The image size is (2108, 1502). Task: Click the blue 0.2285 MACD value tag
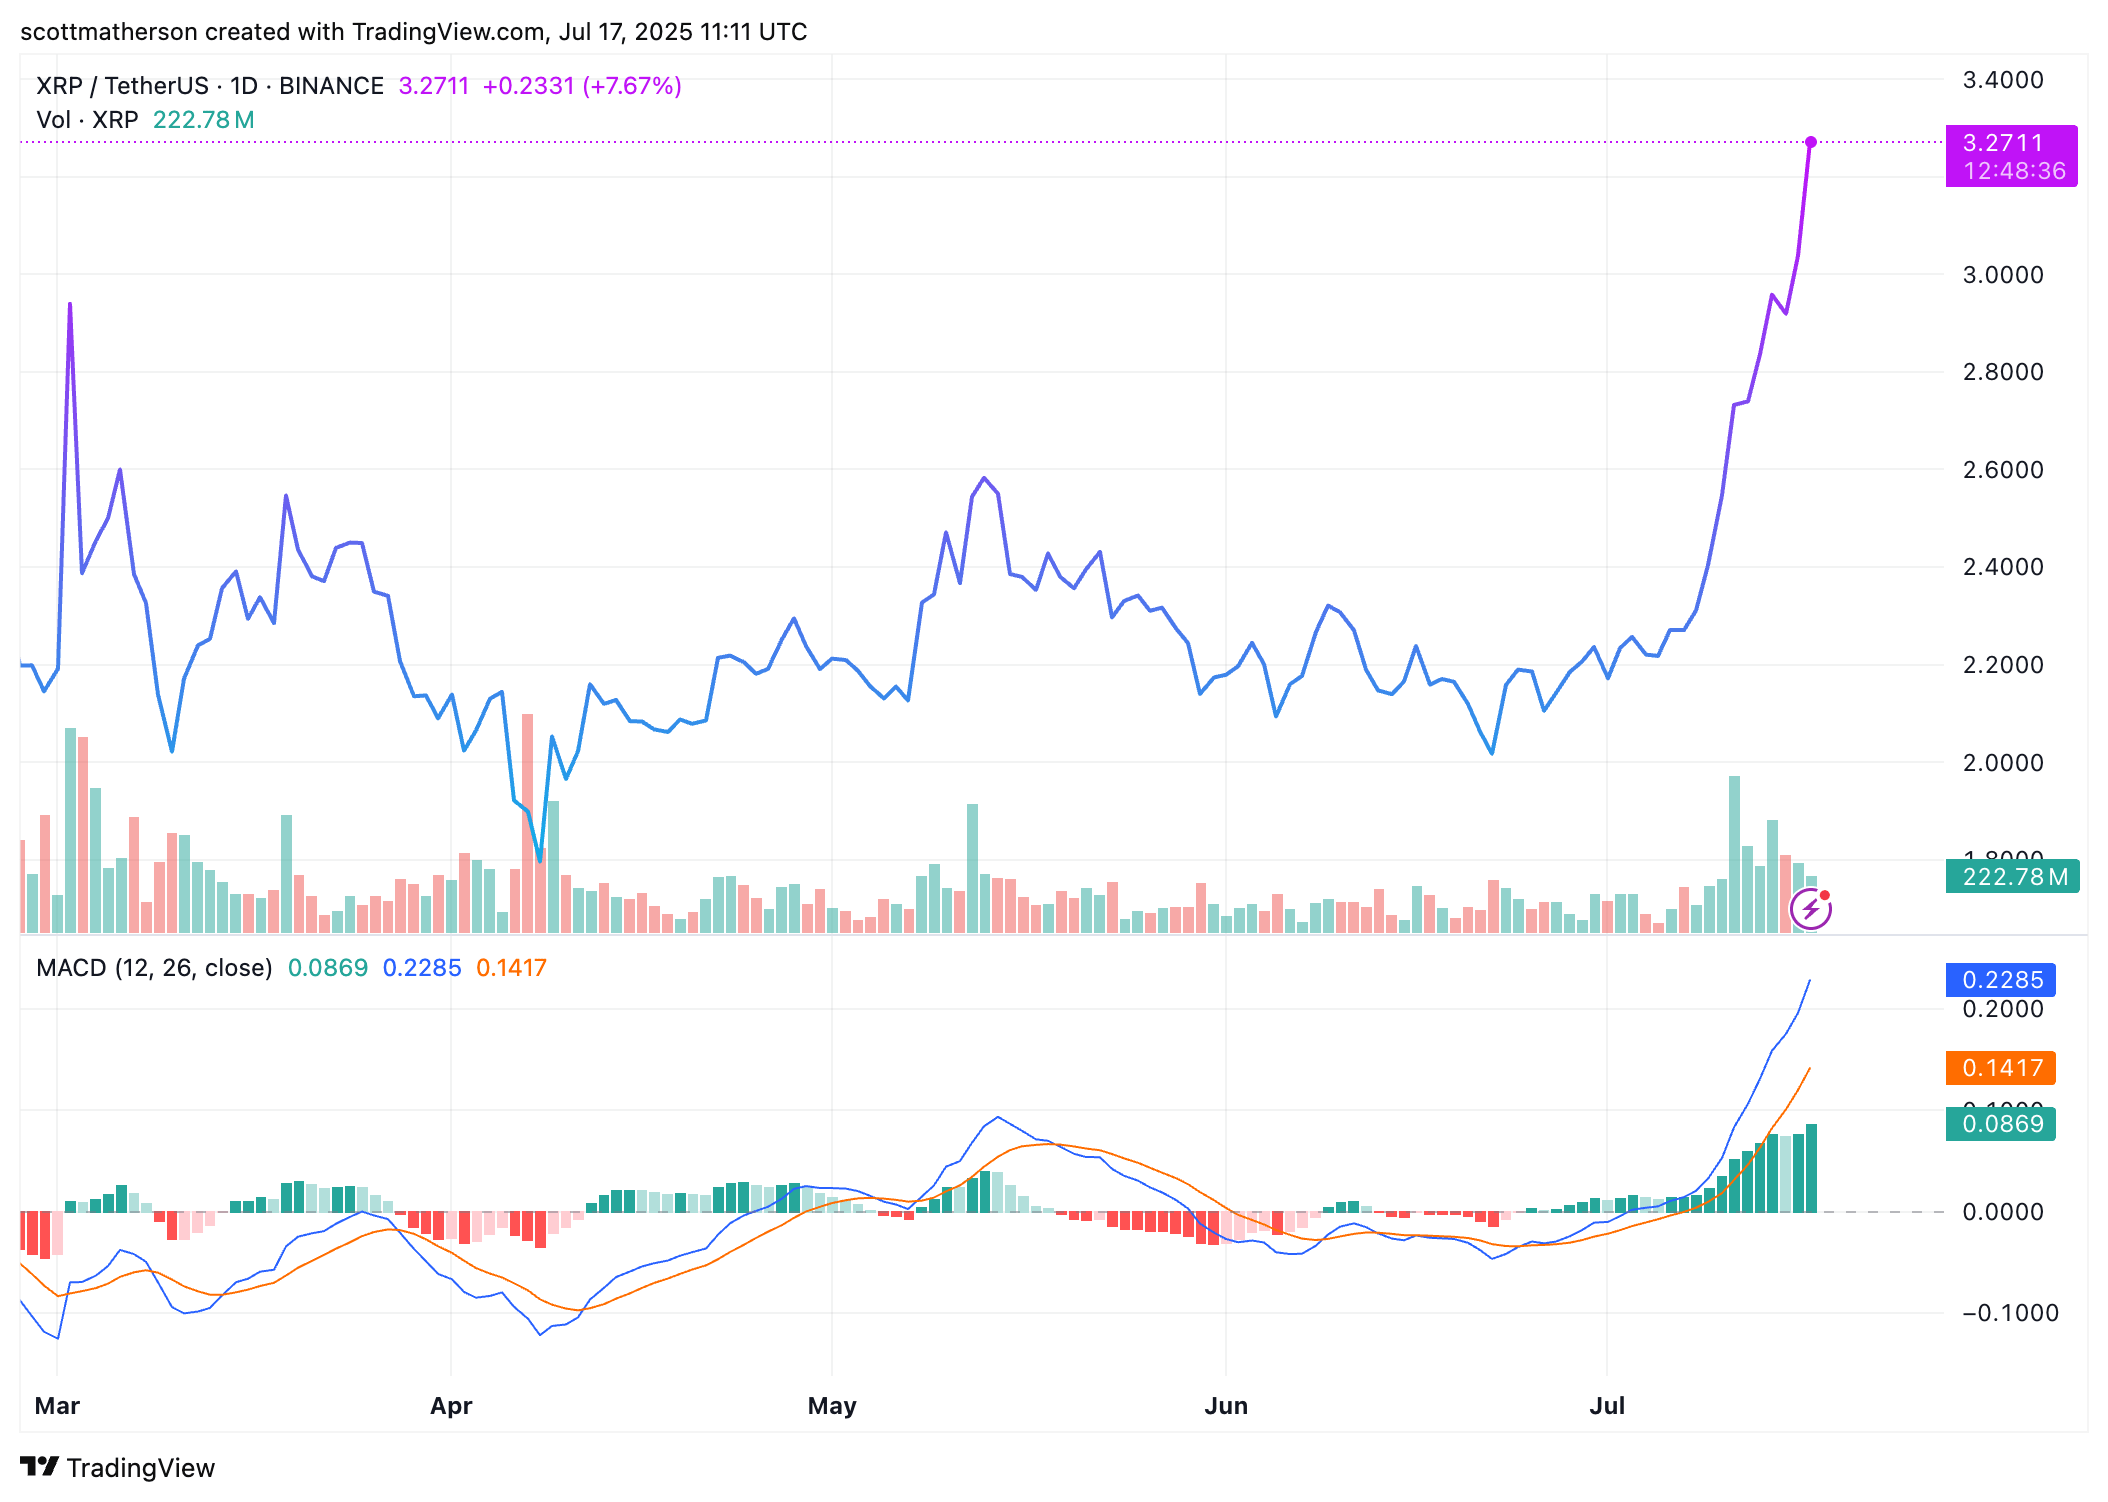[2001, 980]
